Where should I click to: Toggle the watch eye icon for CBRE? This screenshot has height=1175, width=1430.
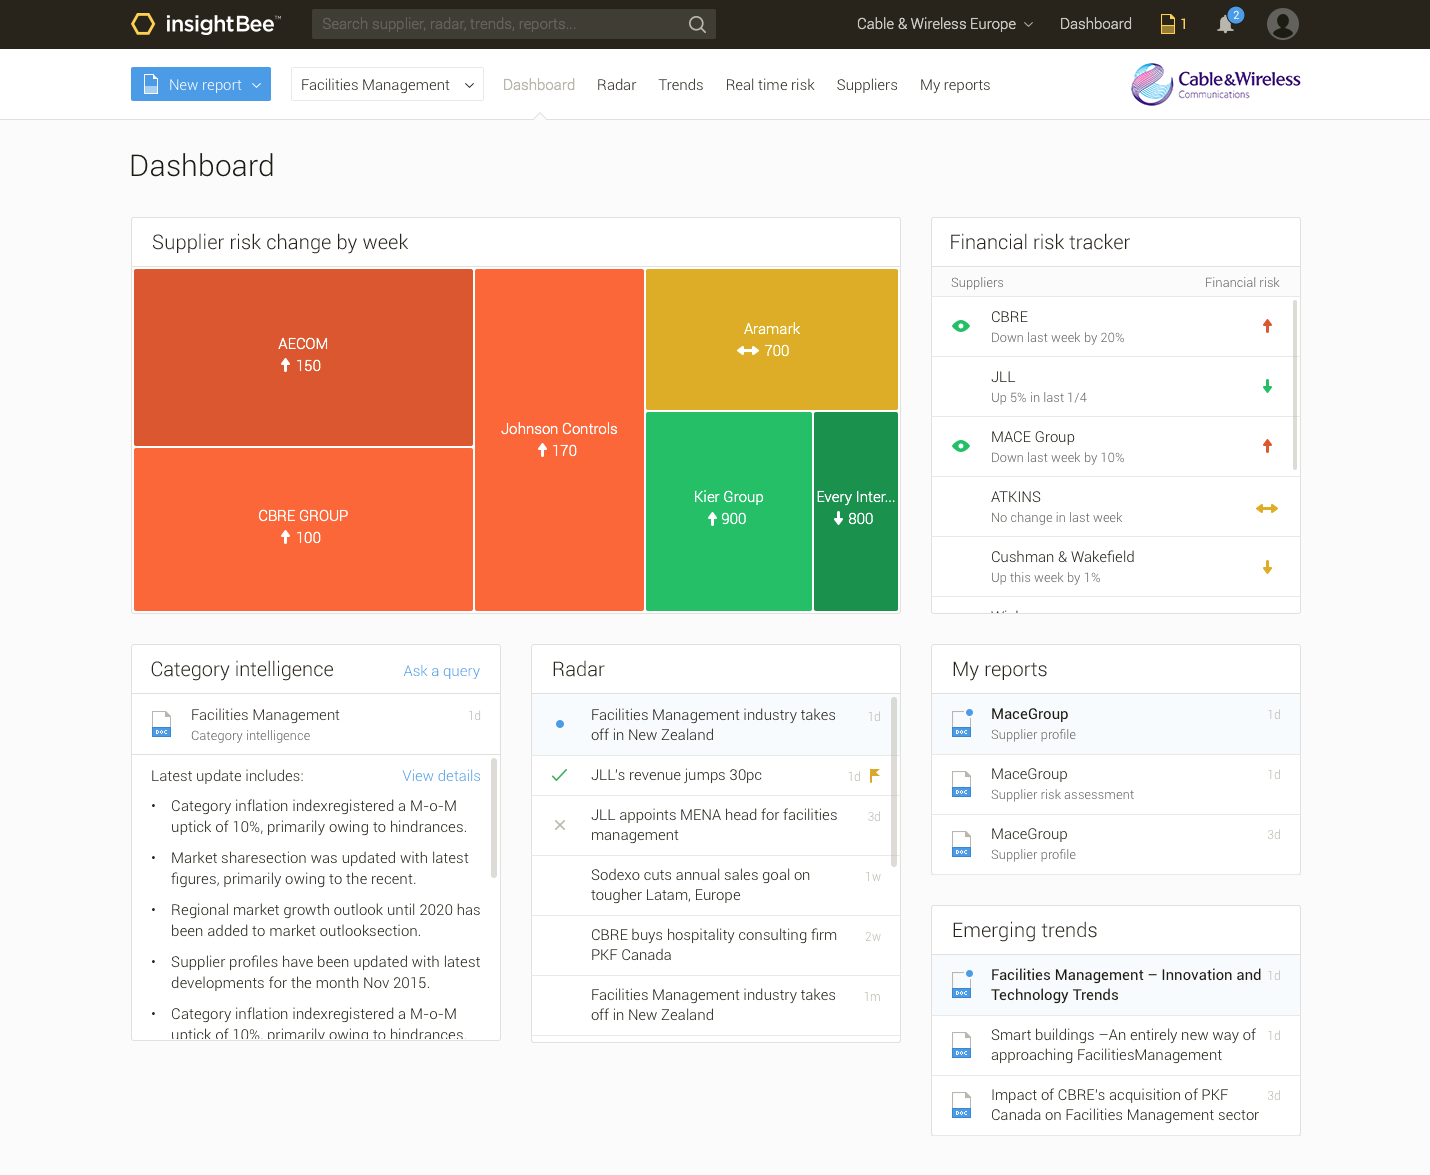[x=961, y=326]
